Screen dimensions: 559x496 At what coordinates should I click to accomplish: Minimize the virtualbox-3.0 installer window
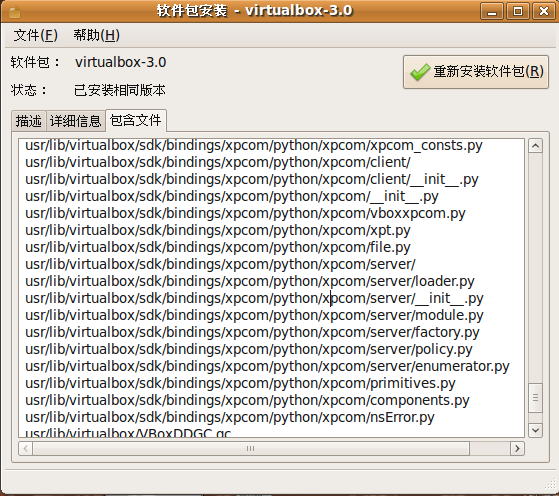492,11
